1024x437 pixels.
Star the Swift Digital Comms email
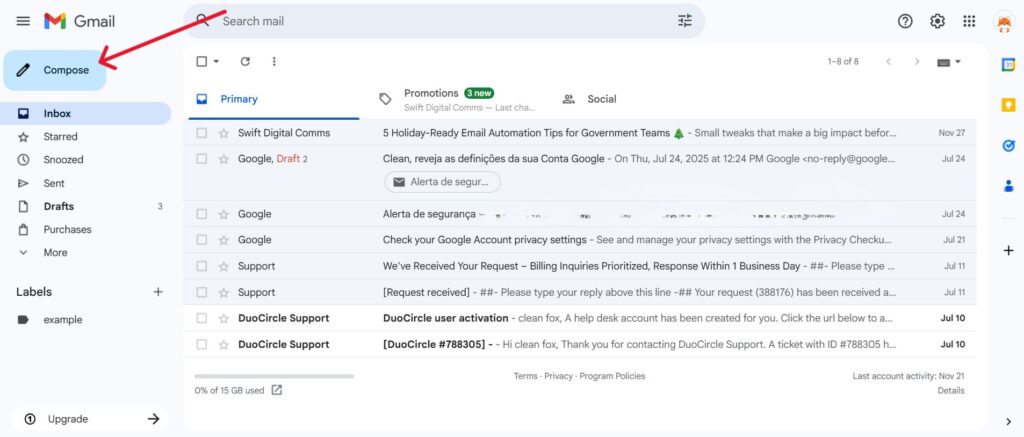click(x=223, y=133)
